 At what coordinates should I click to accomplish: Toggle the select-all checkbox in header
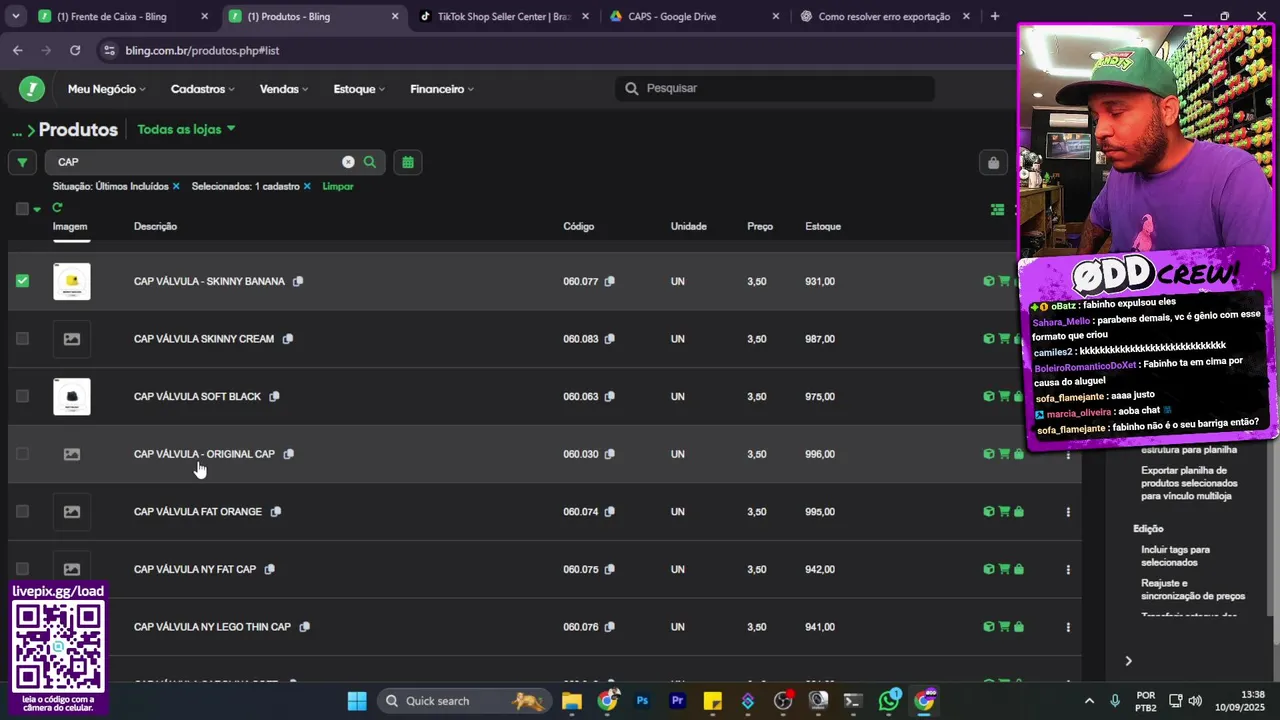coord(22,209)
